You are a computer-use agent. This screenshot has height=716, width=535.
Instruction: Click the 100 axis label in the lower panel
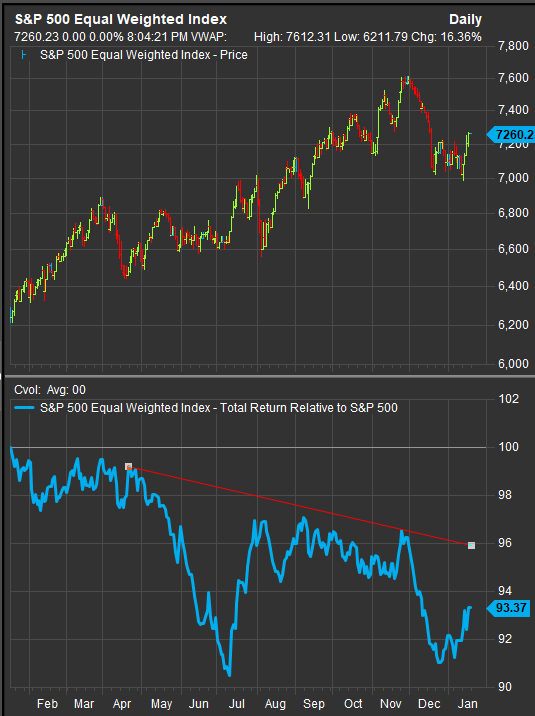click(x=509, y=447)
